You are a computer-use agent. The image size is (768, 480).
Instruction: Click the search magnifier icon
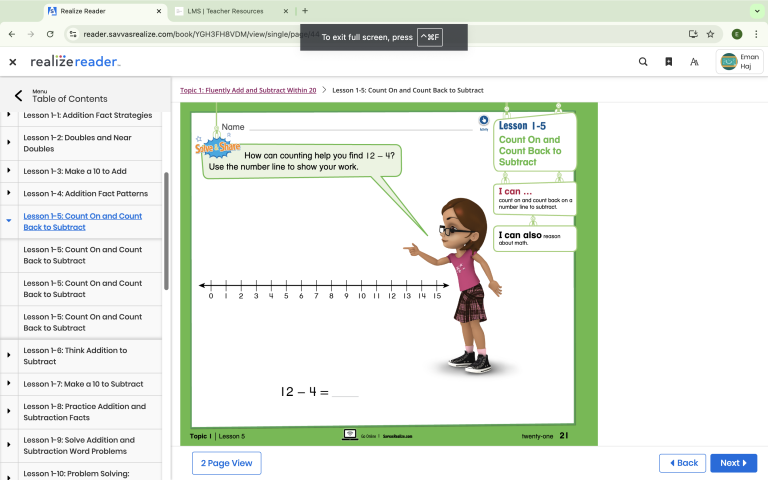pyautogui.click(x=643, y=62)
